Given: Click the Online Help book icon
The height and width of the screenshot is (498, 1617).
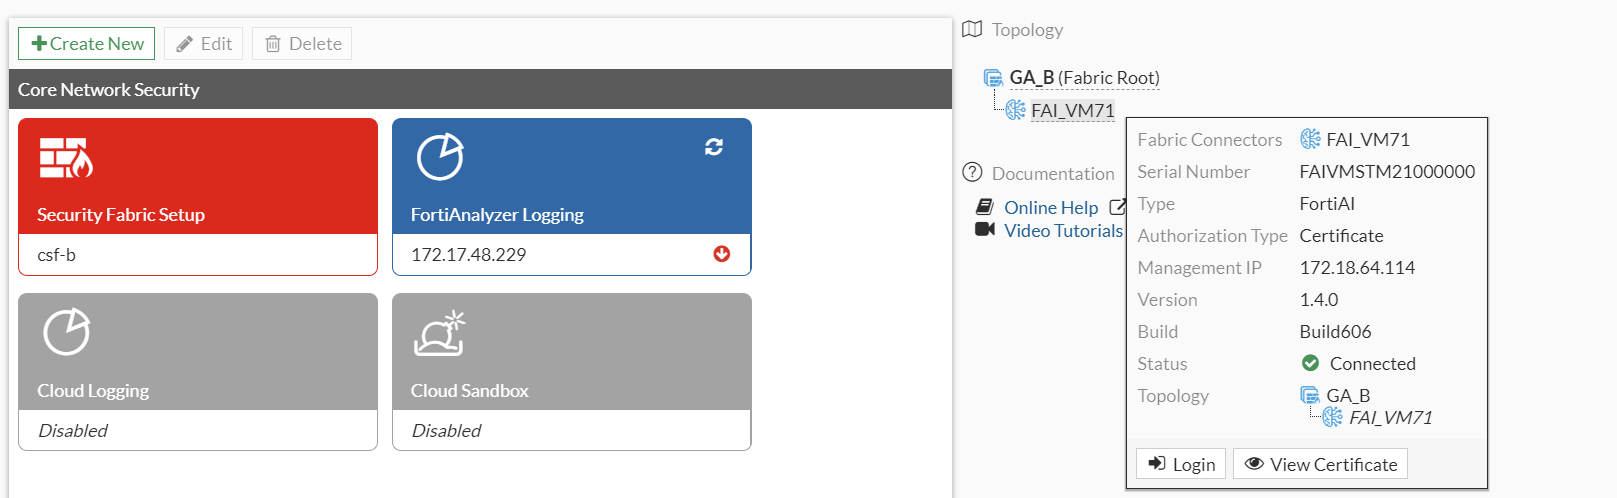Looking at the screenshot, I should pos(985,207).
